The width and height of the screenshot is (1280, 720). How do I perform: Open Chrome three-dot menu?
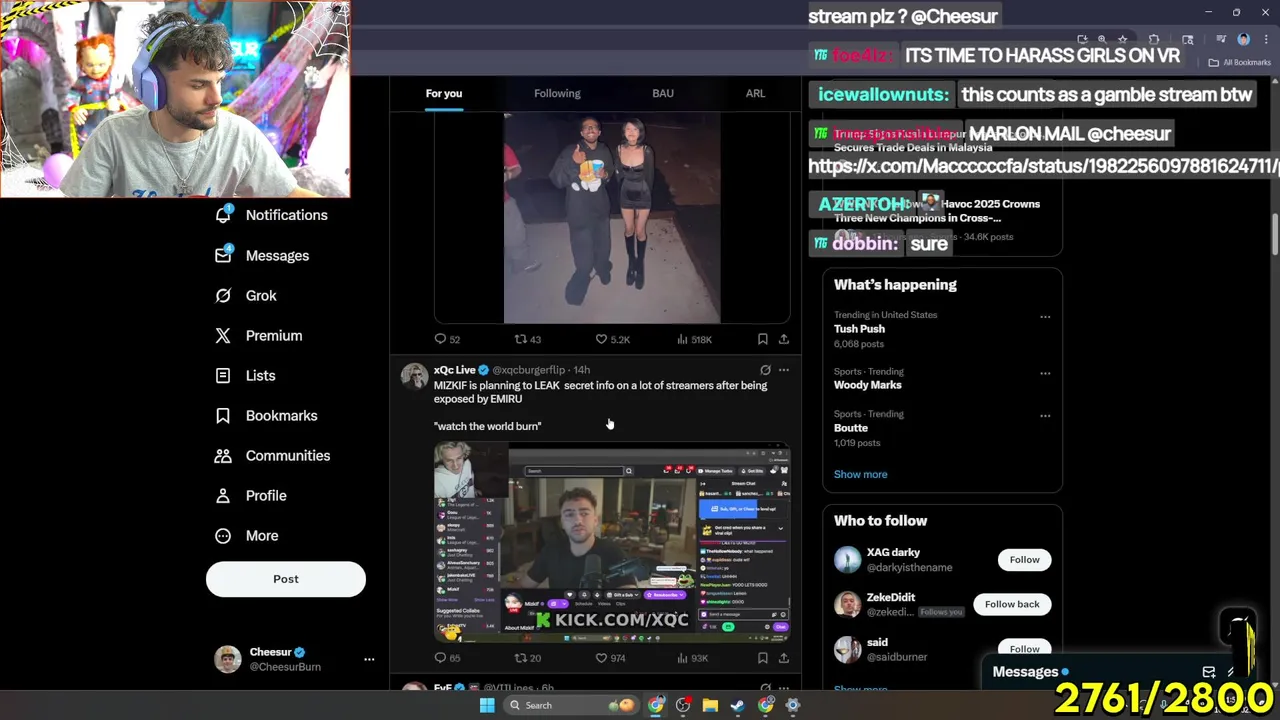click(x=1264, y=39)
